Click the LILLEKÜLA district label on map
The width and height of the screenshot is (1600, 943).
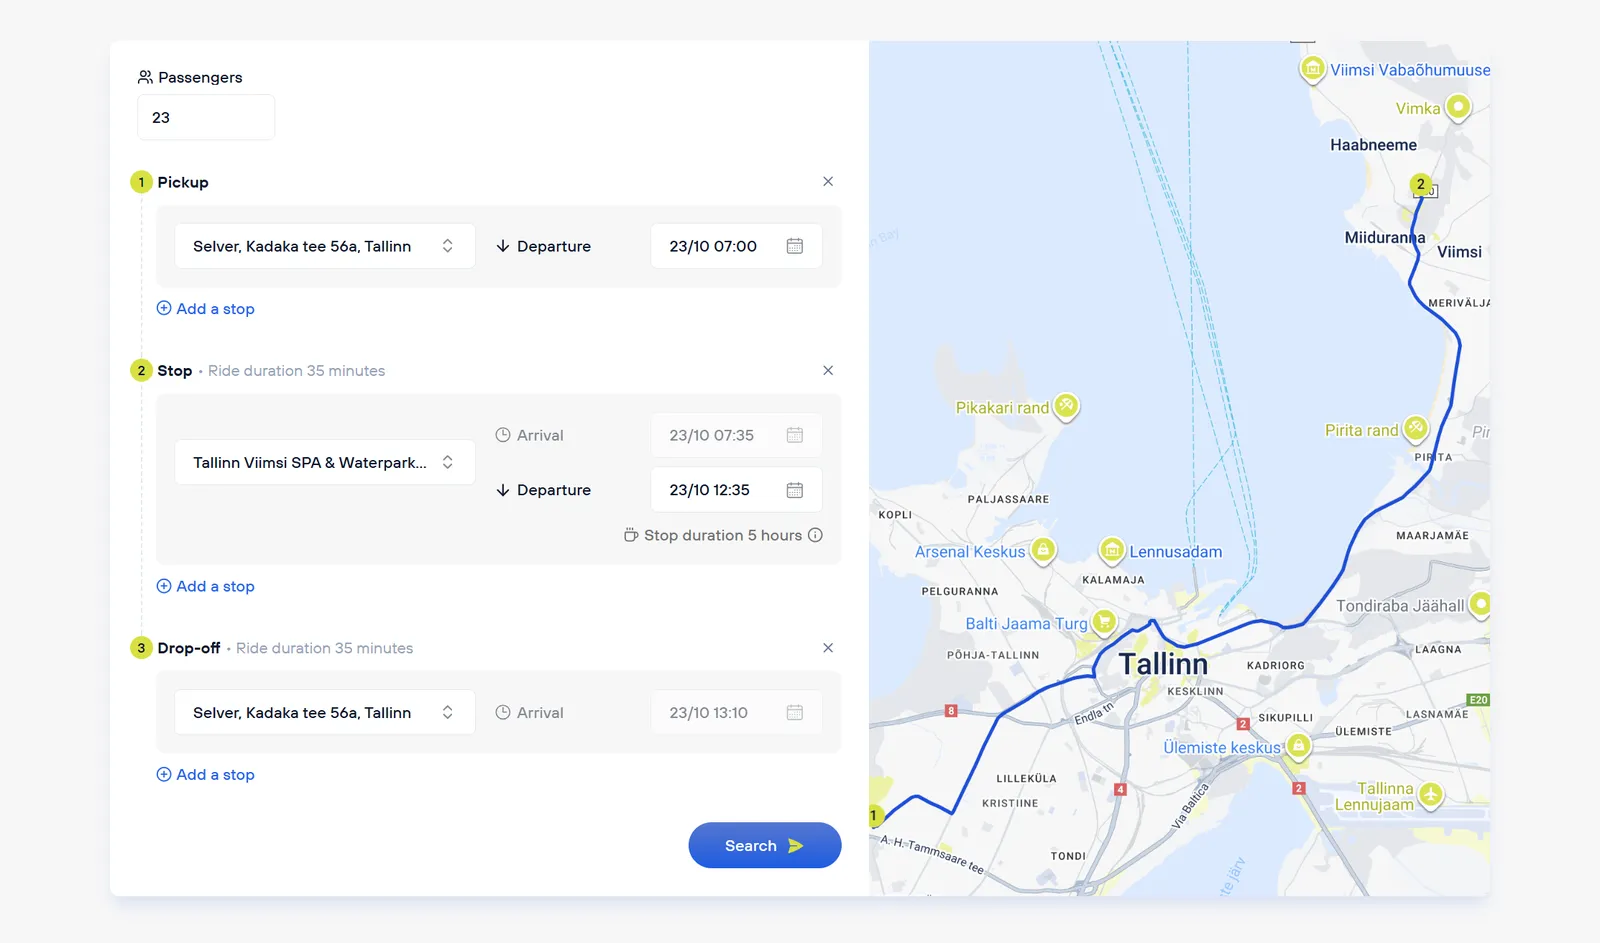[x=1026, y=778]
